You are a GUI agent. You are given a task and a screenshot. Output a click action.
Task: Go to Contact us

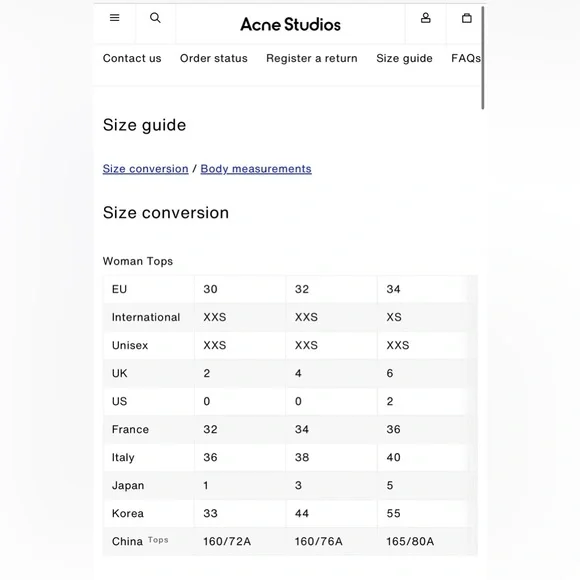click(x=132, y=58)
